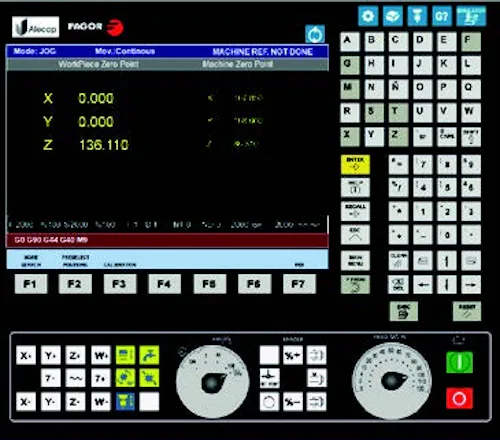
Task: Click the letter M key
Action: coord(350,89)
